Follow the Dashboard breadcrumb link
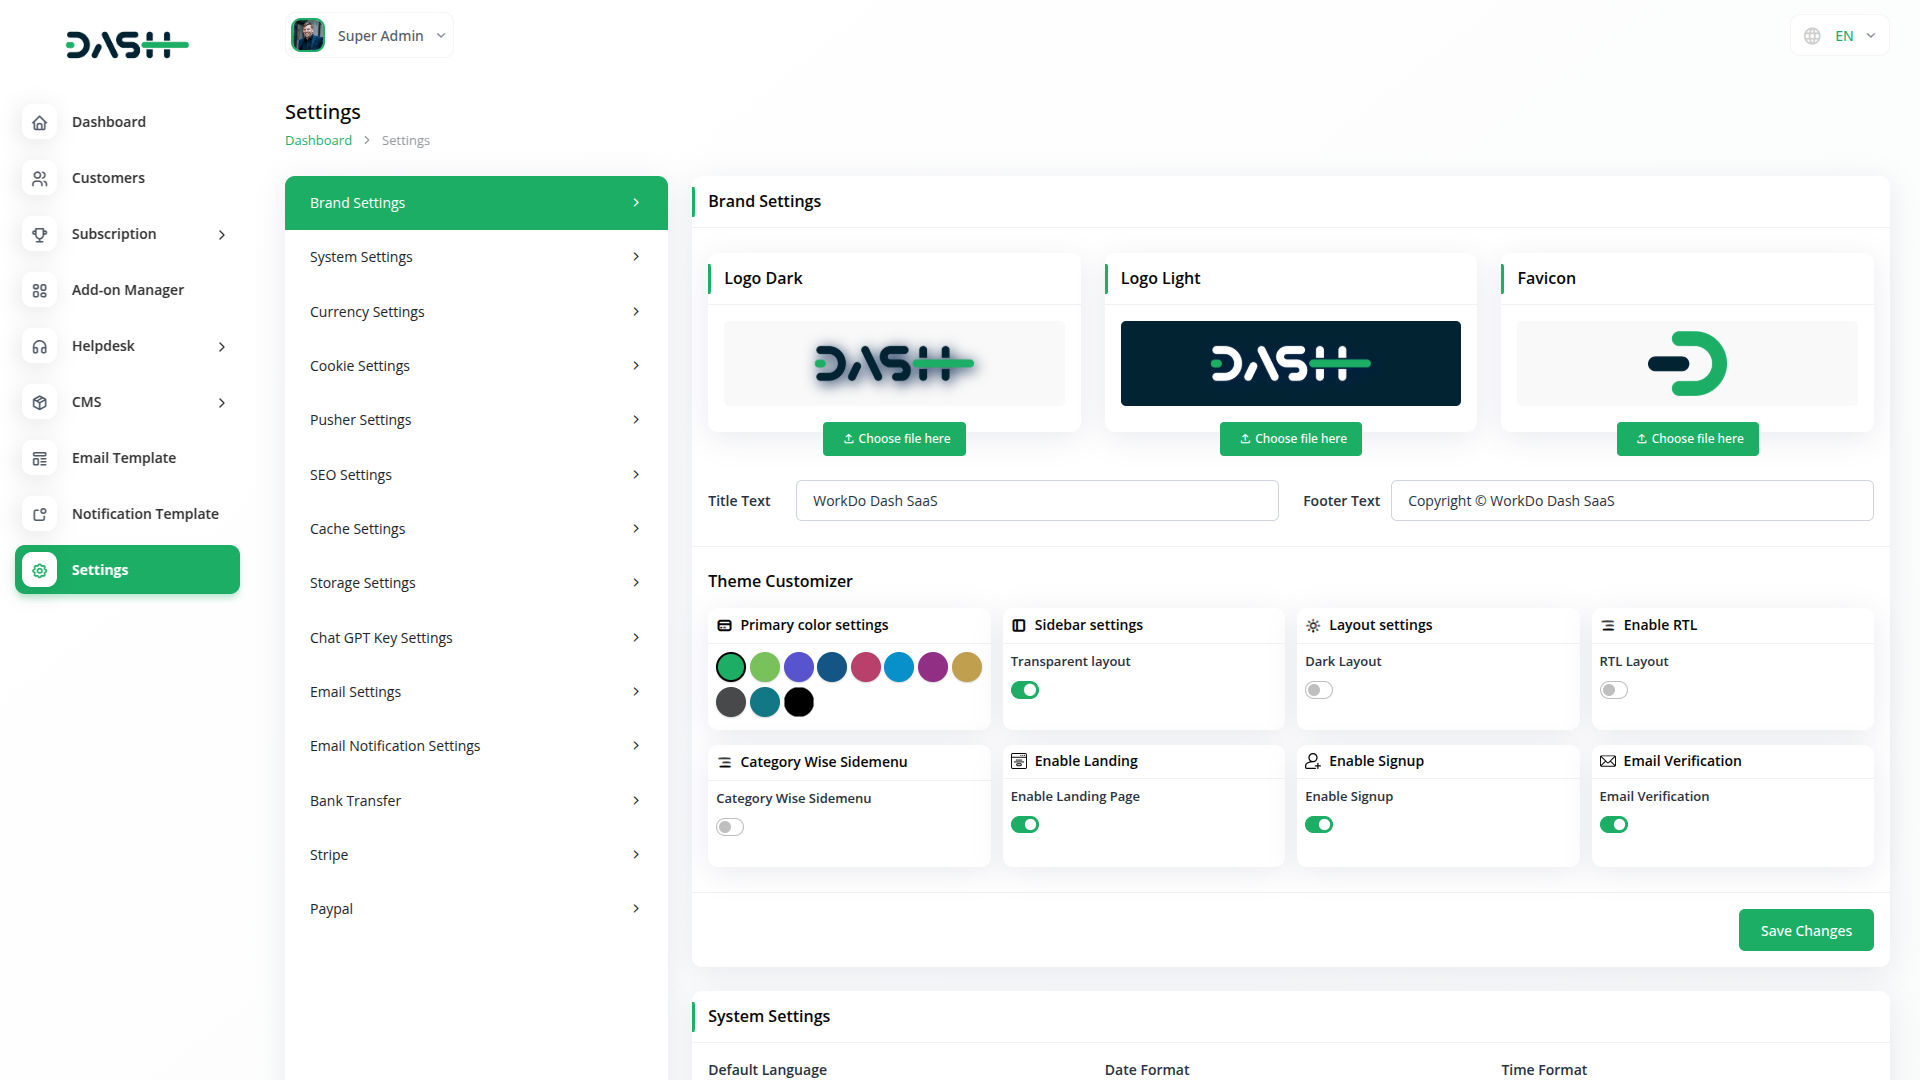The image size is (1920, 1080). click(x=318, y=140)
